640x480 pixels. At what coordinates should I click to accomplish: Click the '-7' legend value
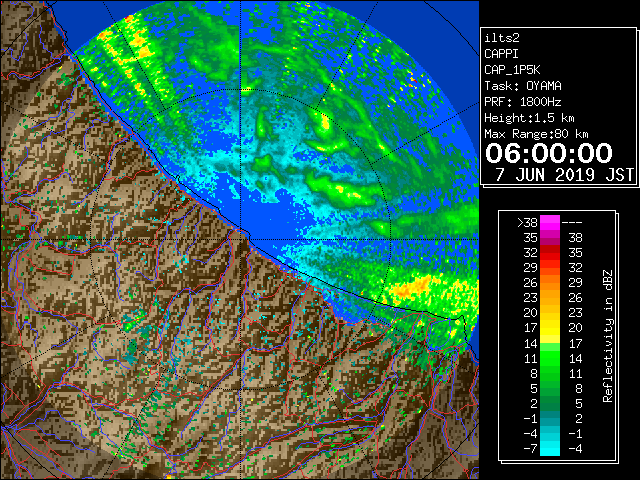531,448
